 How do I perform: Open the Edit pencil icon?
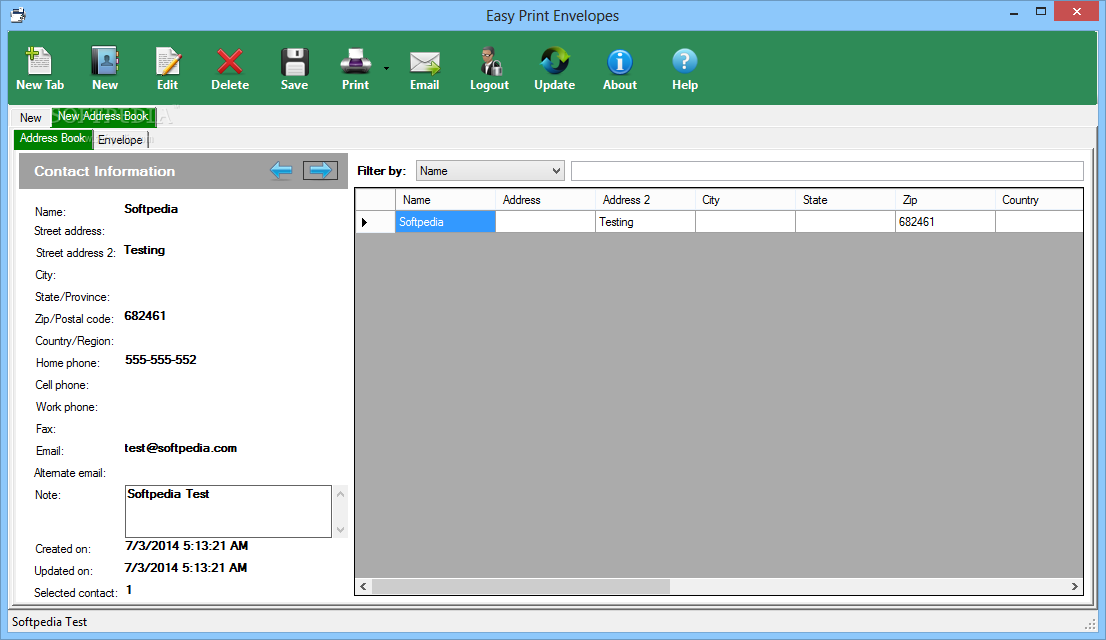168,61
